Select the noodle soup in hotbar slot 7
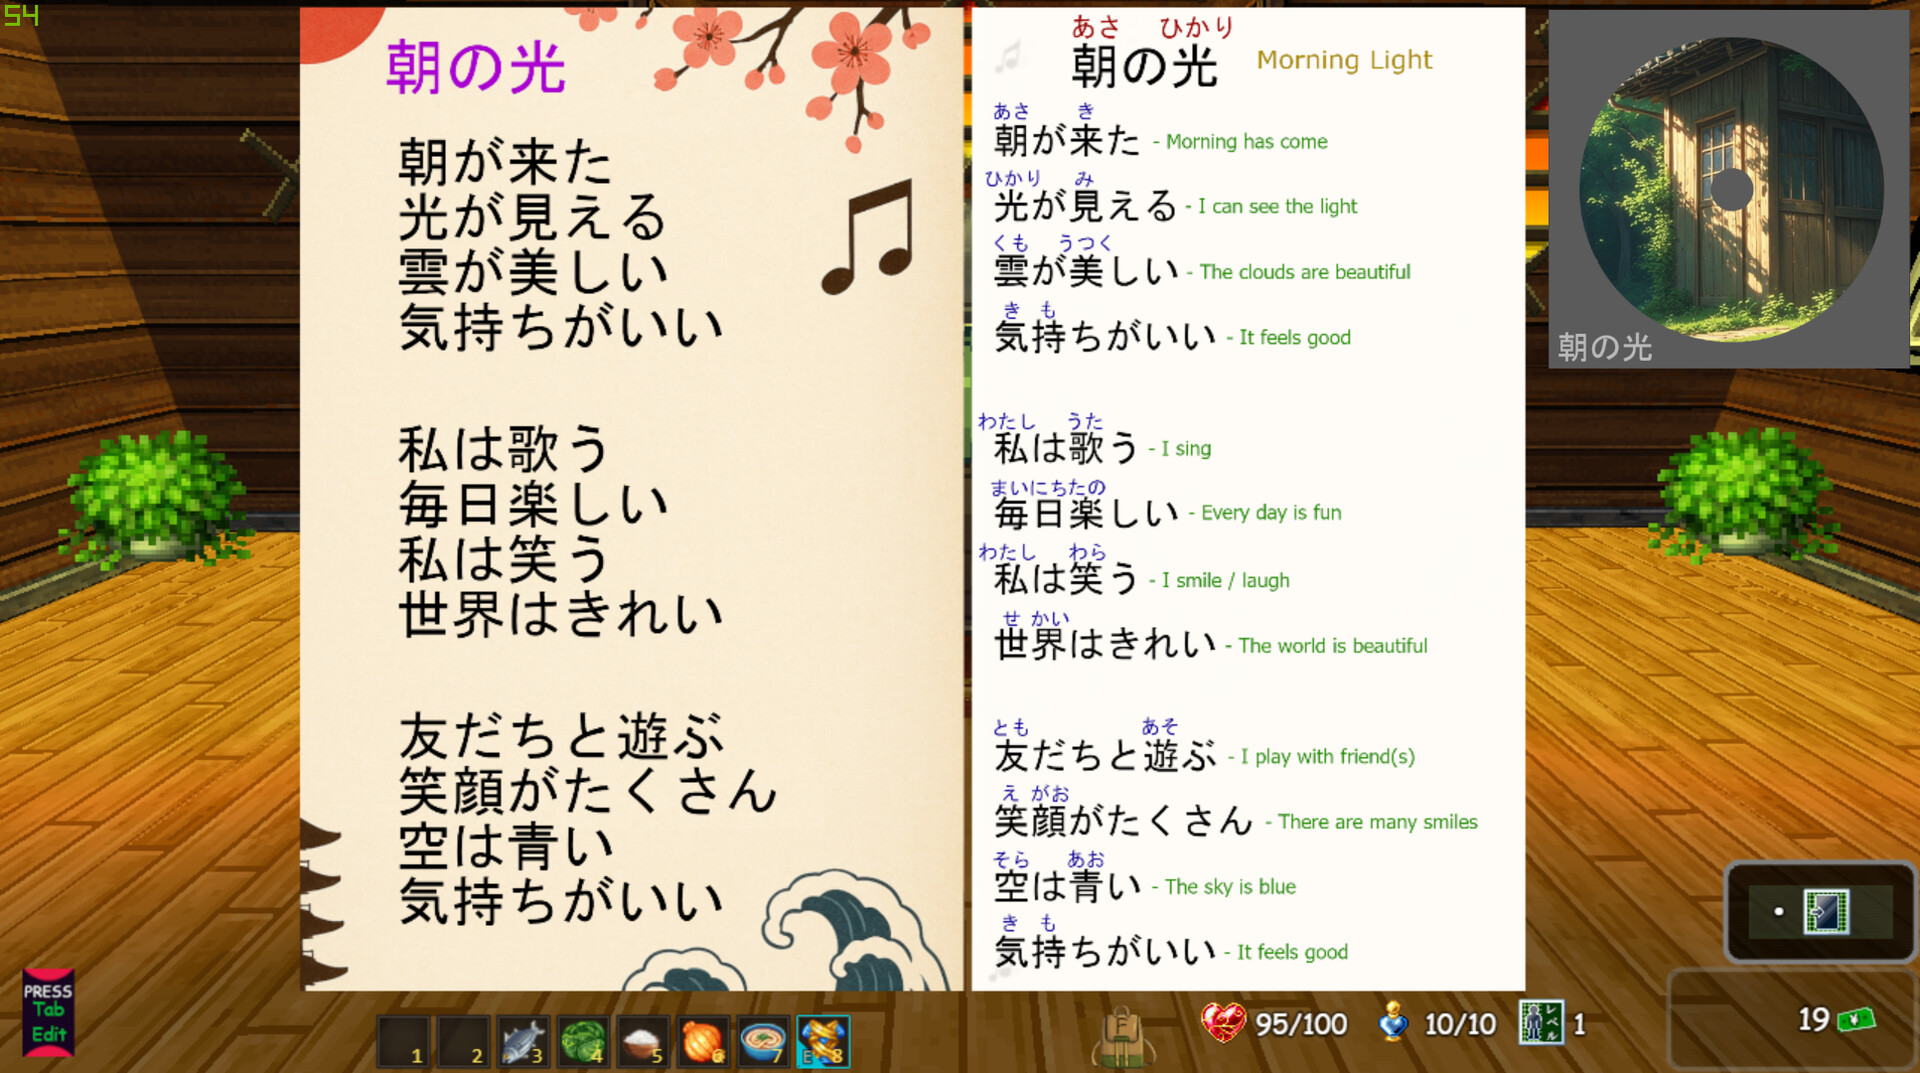Image resolution: width=1920 pixels, height=1073 pixels. [x=763, y=1040]
